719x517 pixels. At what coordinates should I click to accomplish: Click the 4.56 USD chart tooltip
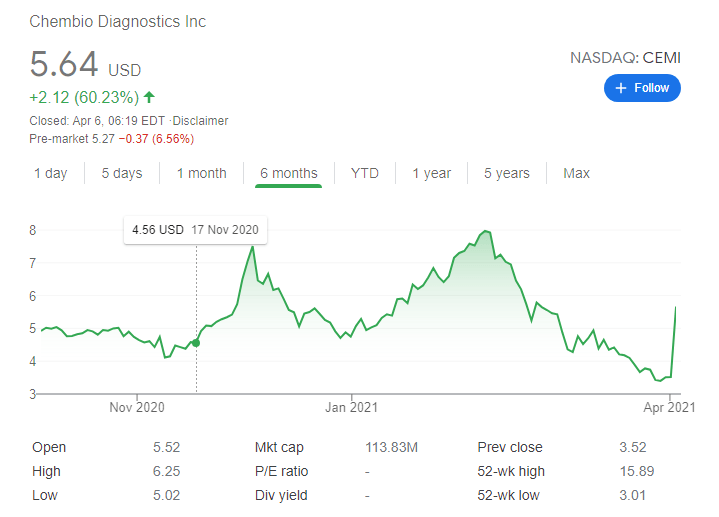click(x=195, y=230)
